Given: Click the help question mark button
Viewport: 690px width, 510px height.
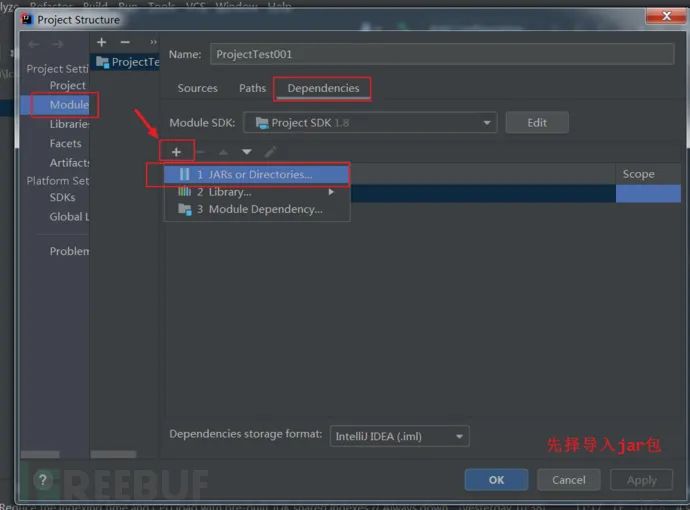Looking at the screenshot, I should (43, 480).
